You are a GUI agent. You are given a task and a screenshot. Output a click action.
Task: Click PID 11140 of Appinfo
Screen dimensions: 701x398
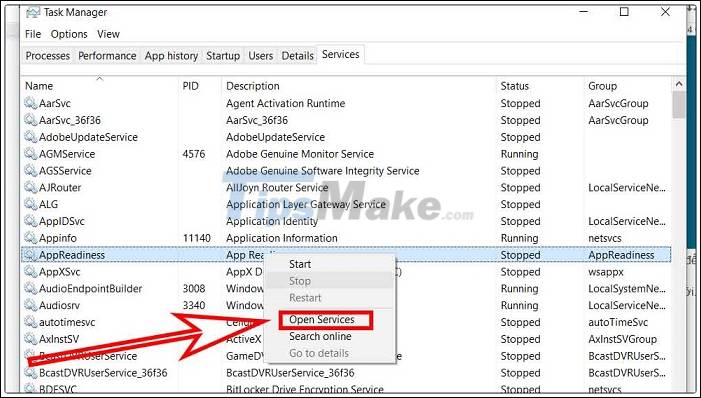197,238
